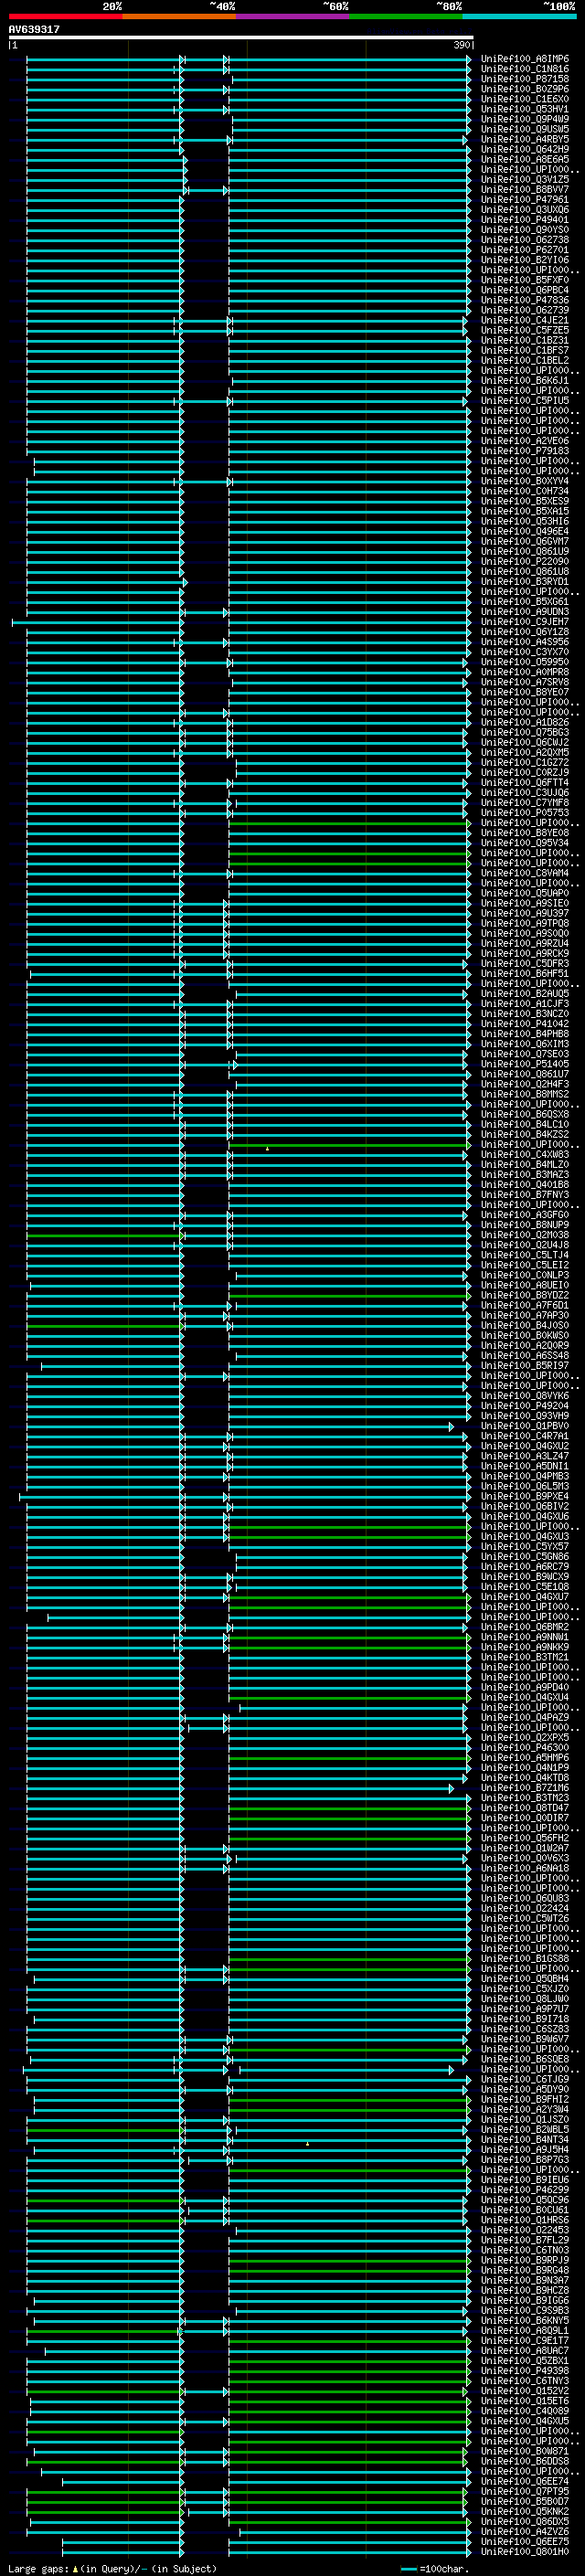585x2576 pixels.
Task: Open hit UniRef100_A9NKK9
Action: [x=525, y=1647]
